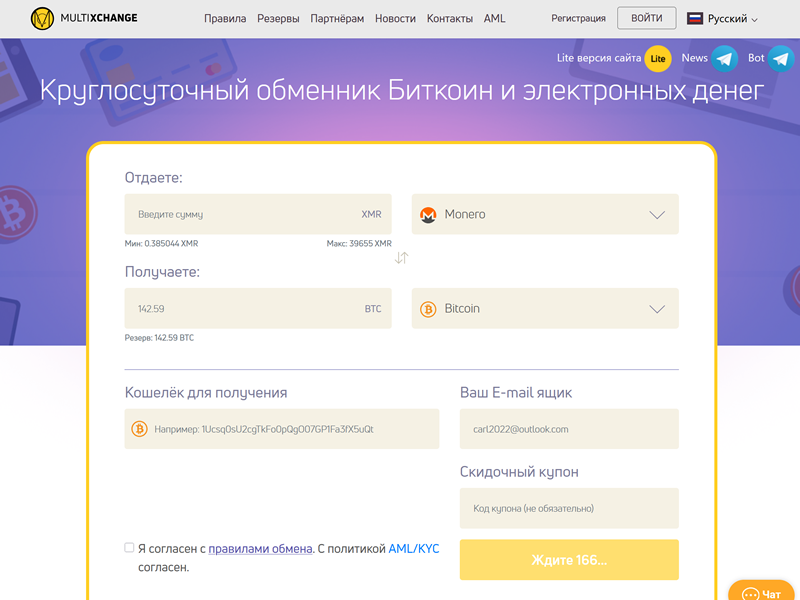Open the Bot Telegram icon
800x600 pixels.
(781, 58)
